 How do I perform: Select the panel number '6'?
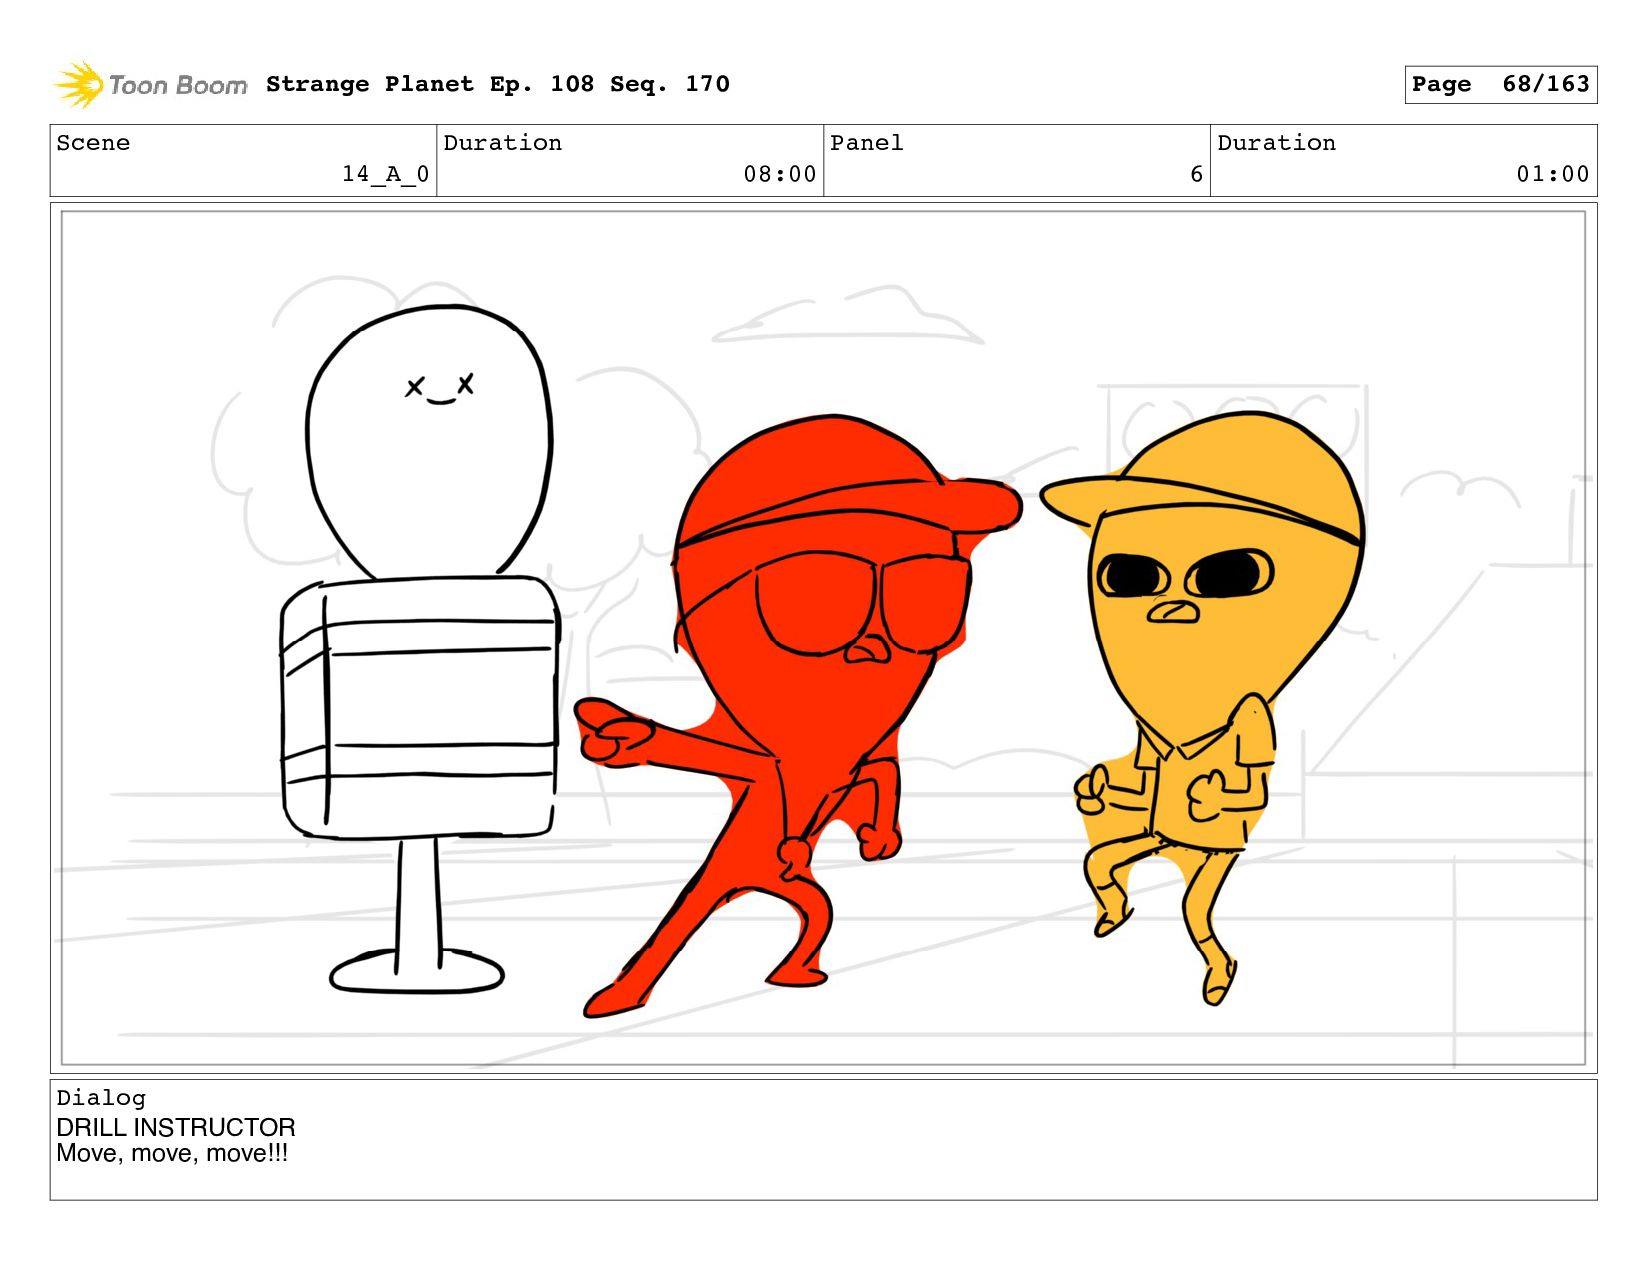point(1197,174)
